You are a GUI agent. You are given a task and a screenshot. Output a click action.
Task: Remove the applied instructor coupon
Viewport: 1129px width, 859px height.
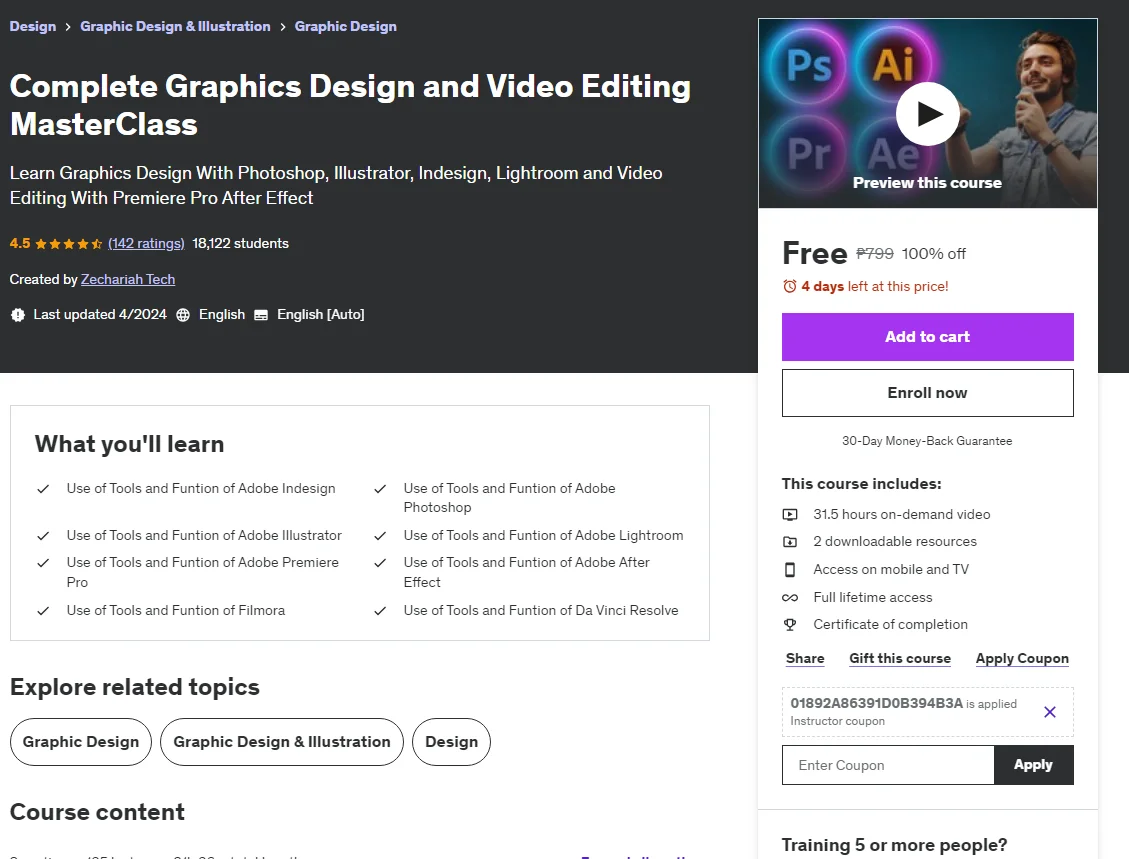pyautogui.click(x=1050, y=711)
